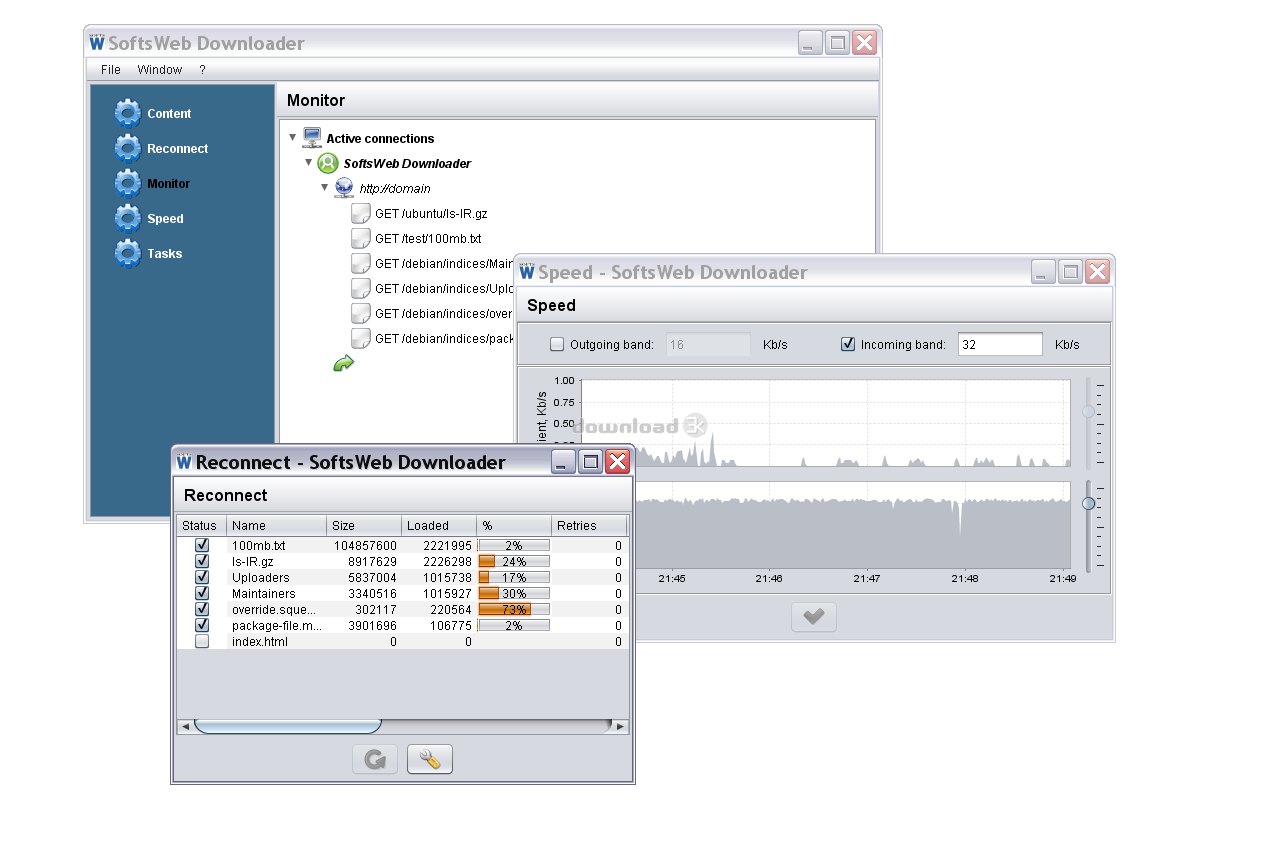Sort by the Loaded column header
The height and width of the screenshot is (850, 1280).
click(x=439, y=525)
